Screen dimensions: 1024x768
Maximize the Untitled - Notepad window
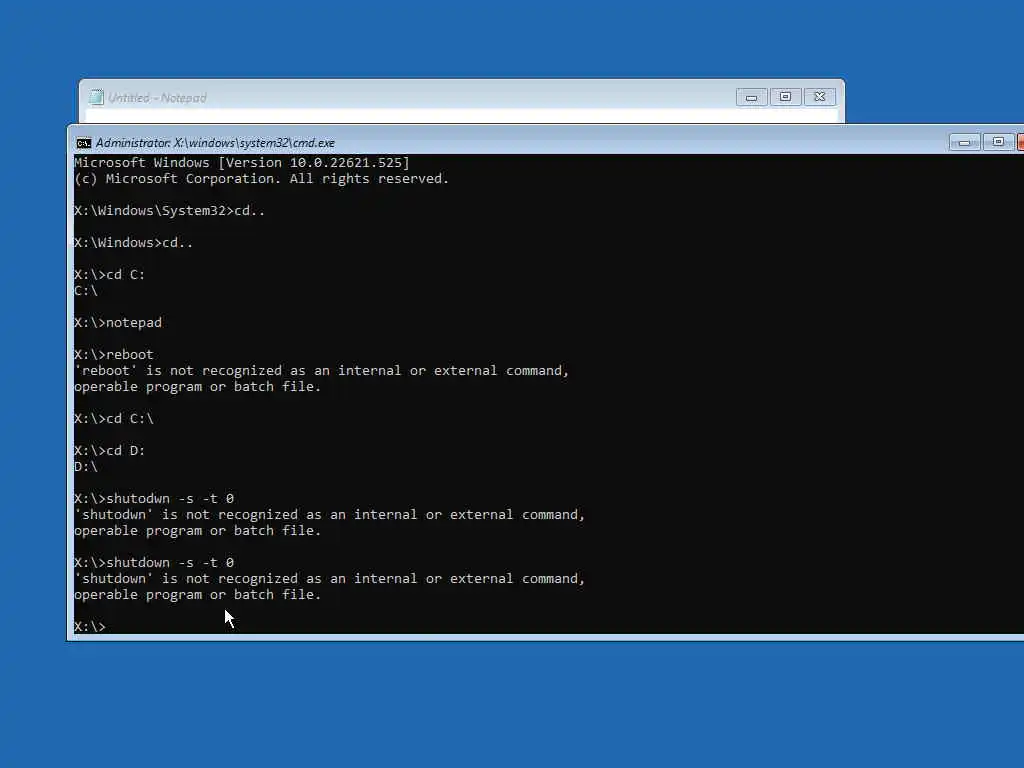[786, 97]
